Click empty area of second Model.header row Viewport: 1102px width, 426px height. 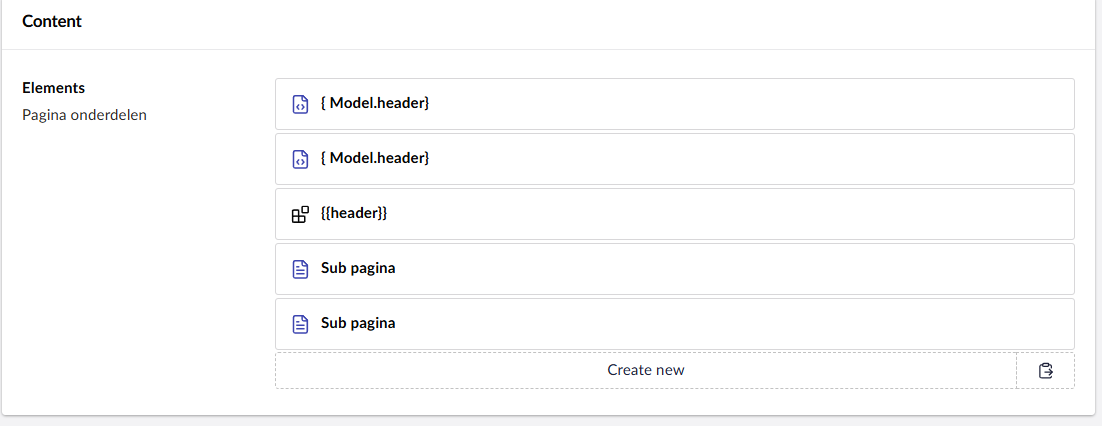click(x=752, y=159)
